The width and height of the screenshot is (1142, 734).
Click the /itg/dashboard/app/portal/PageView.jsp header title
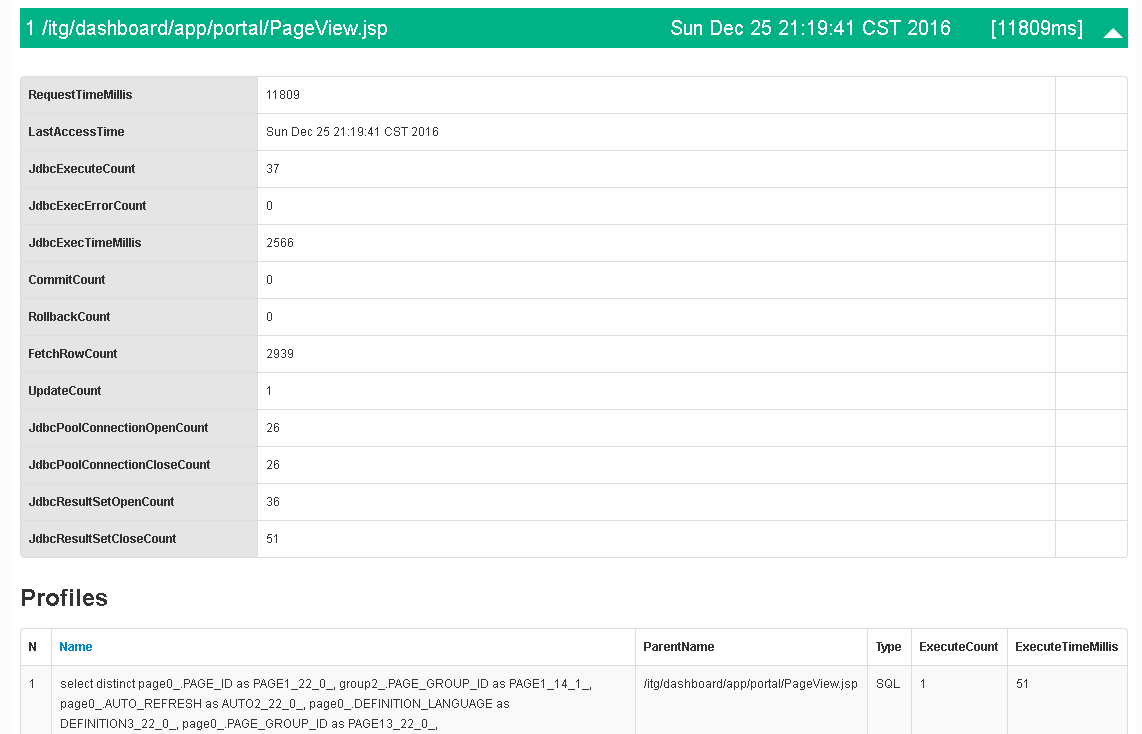207,29
